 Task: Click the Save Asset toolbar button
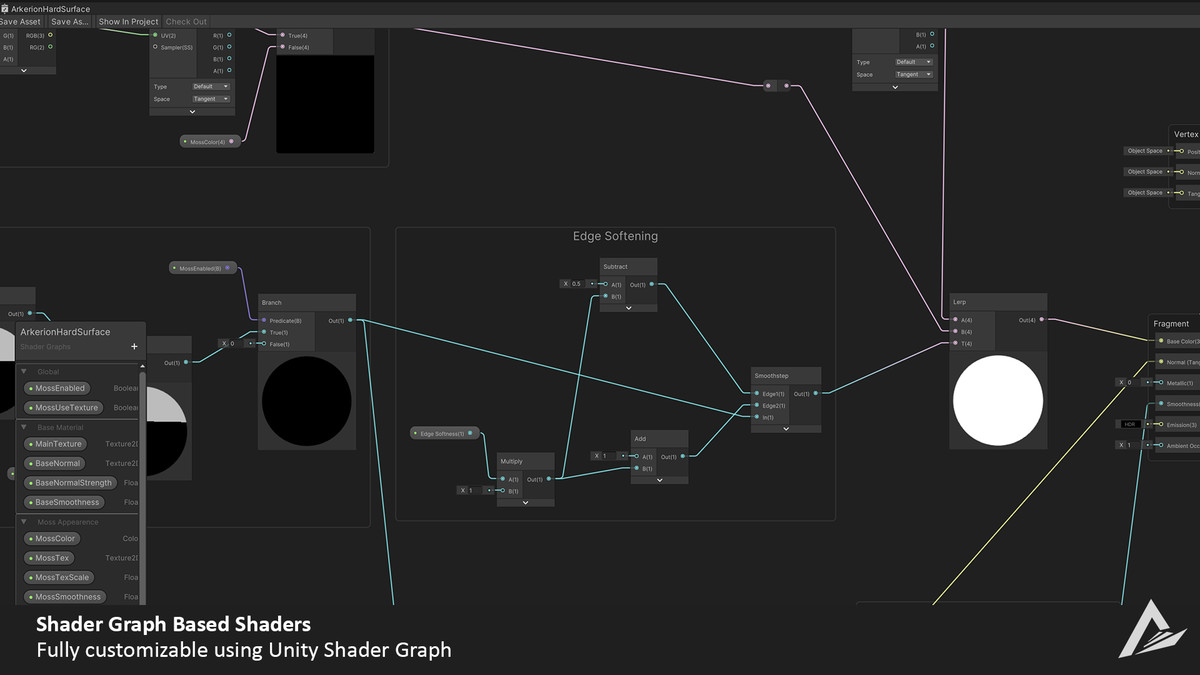click(x=20, y=21)
